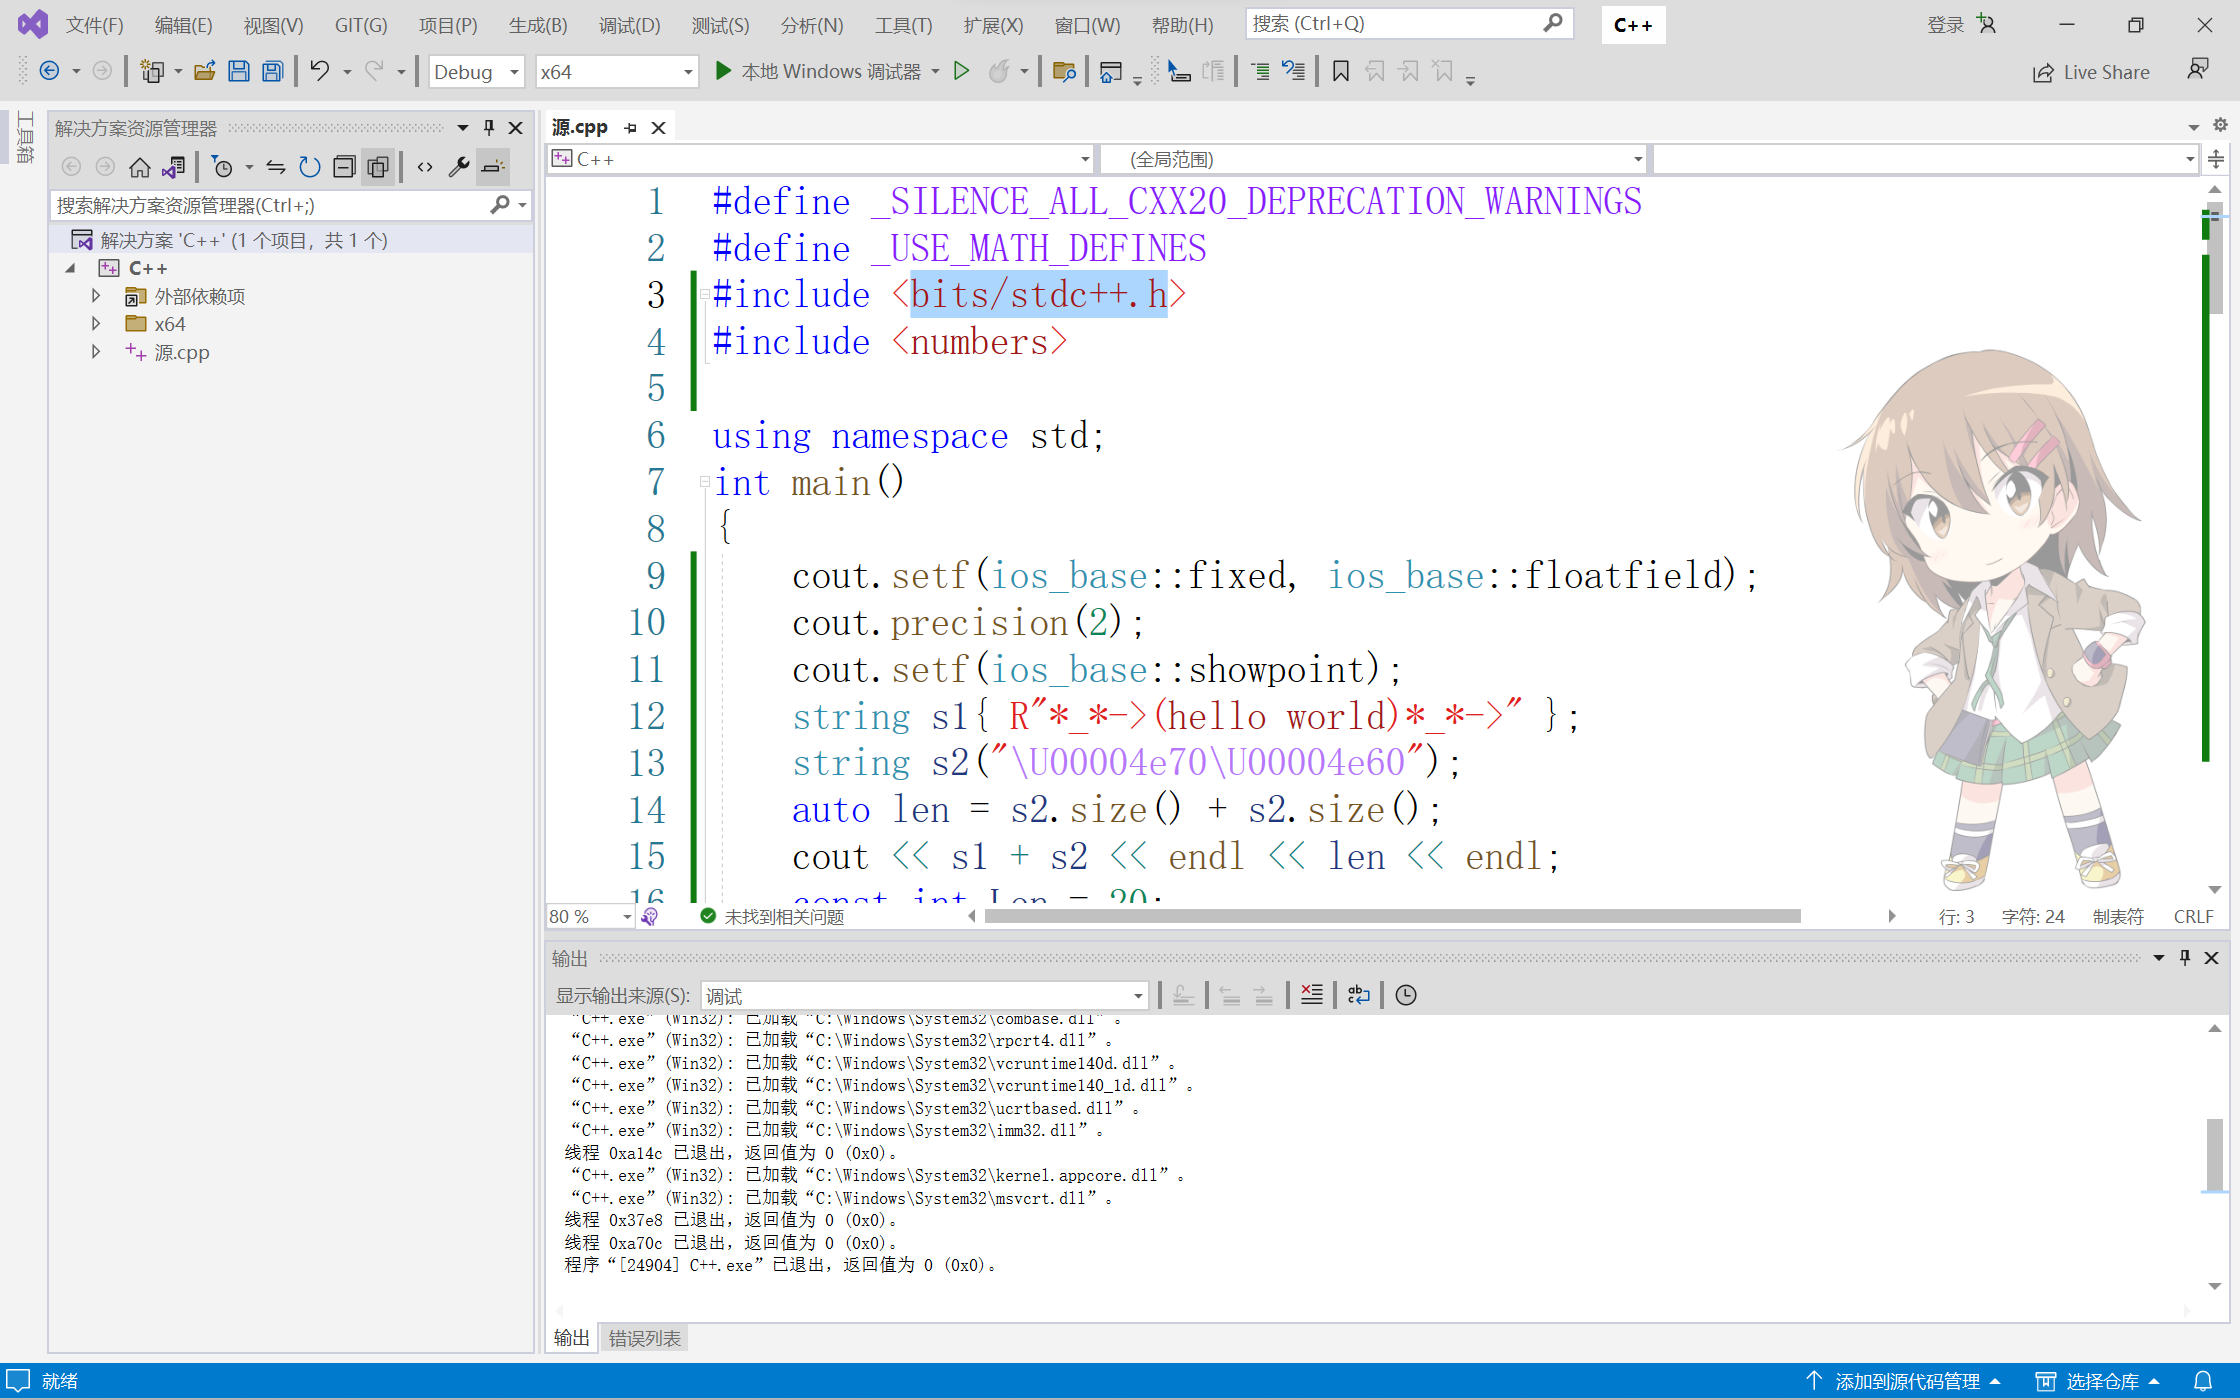This screenshot has width=2240, height=1400.
Task: Click the editor vertical scrollbar thumb
Action: pyautogui.click(x=2215, y=260)
